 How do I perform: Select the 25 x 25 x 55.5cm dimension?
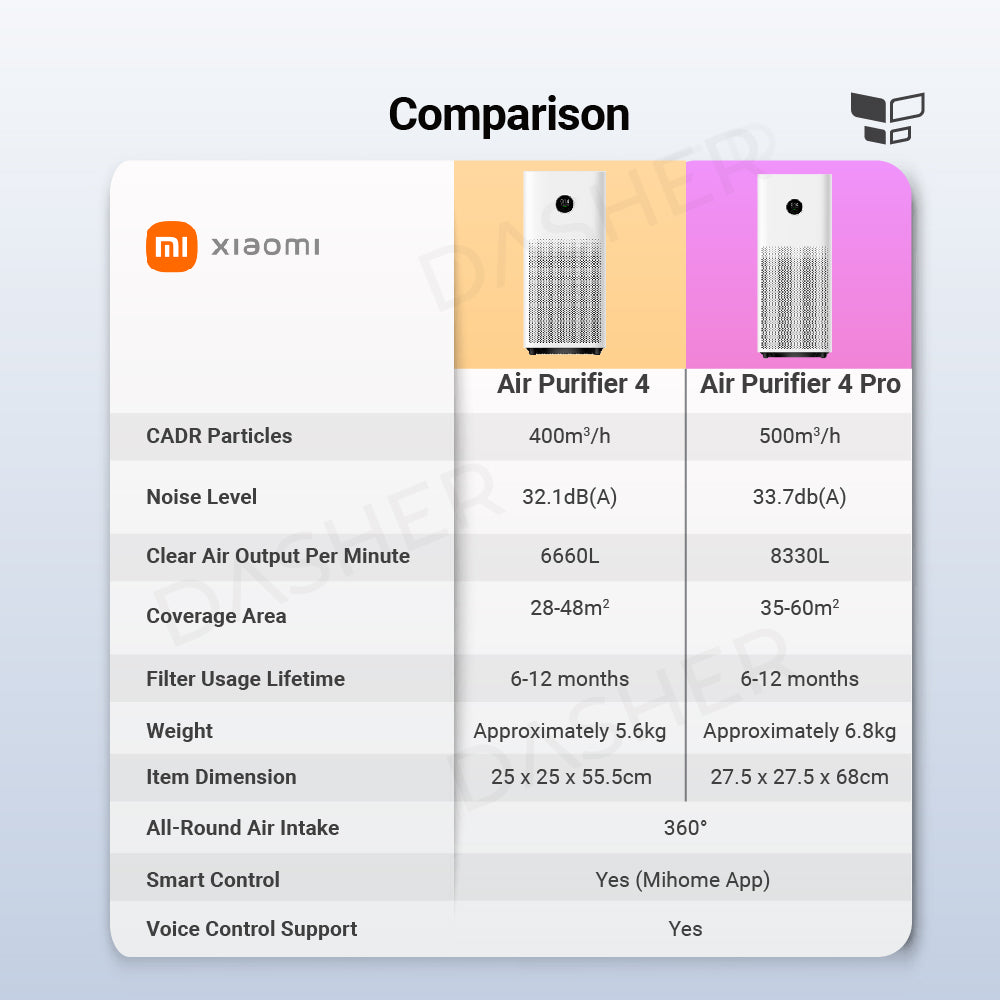[x=569, y=777]
